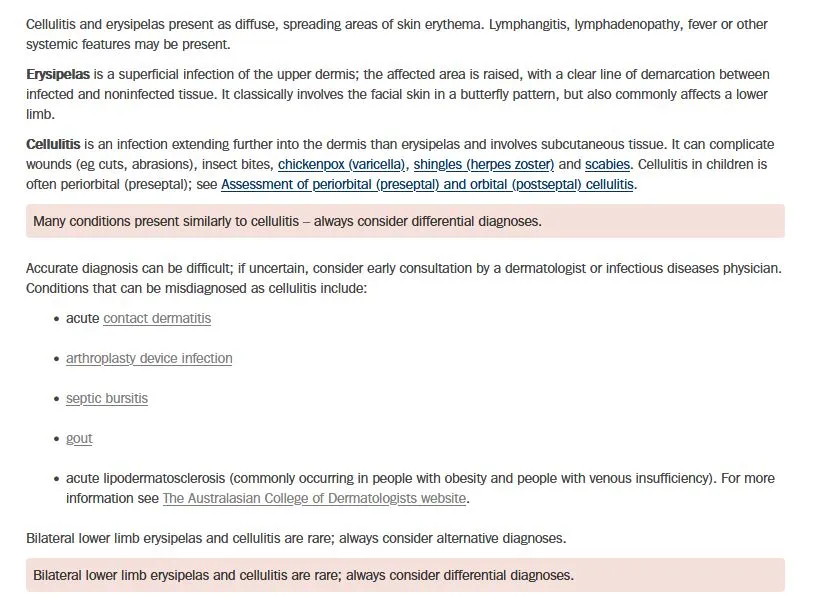Select the septic bursitis link

pyautogui.click(x=107, y=398)
